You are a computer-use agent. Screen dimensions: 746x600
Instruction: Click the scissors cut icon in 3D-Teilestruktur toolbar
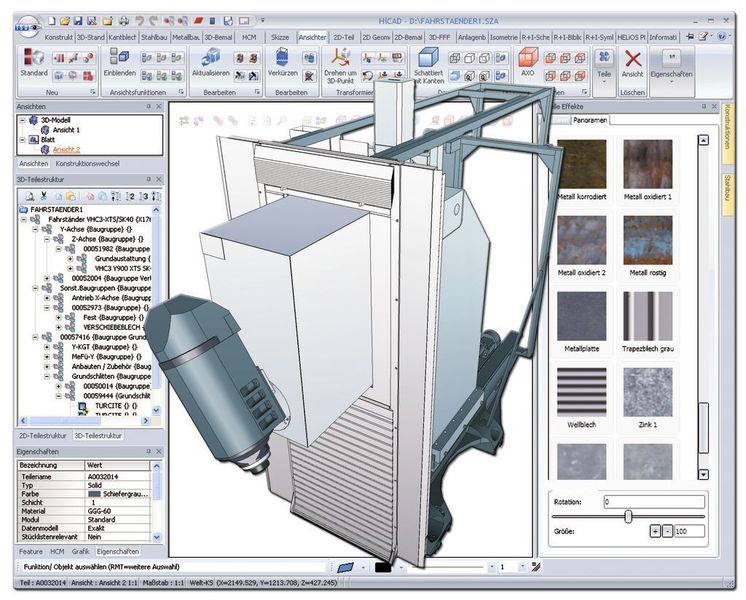click(x=44, y=196)
